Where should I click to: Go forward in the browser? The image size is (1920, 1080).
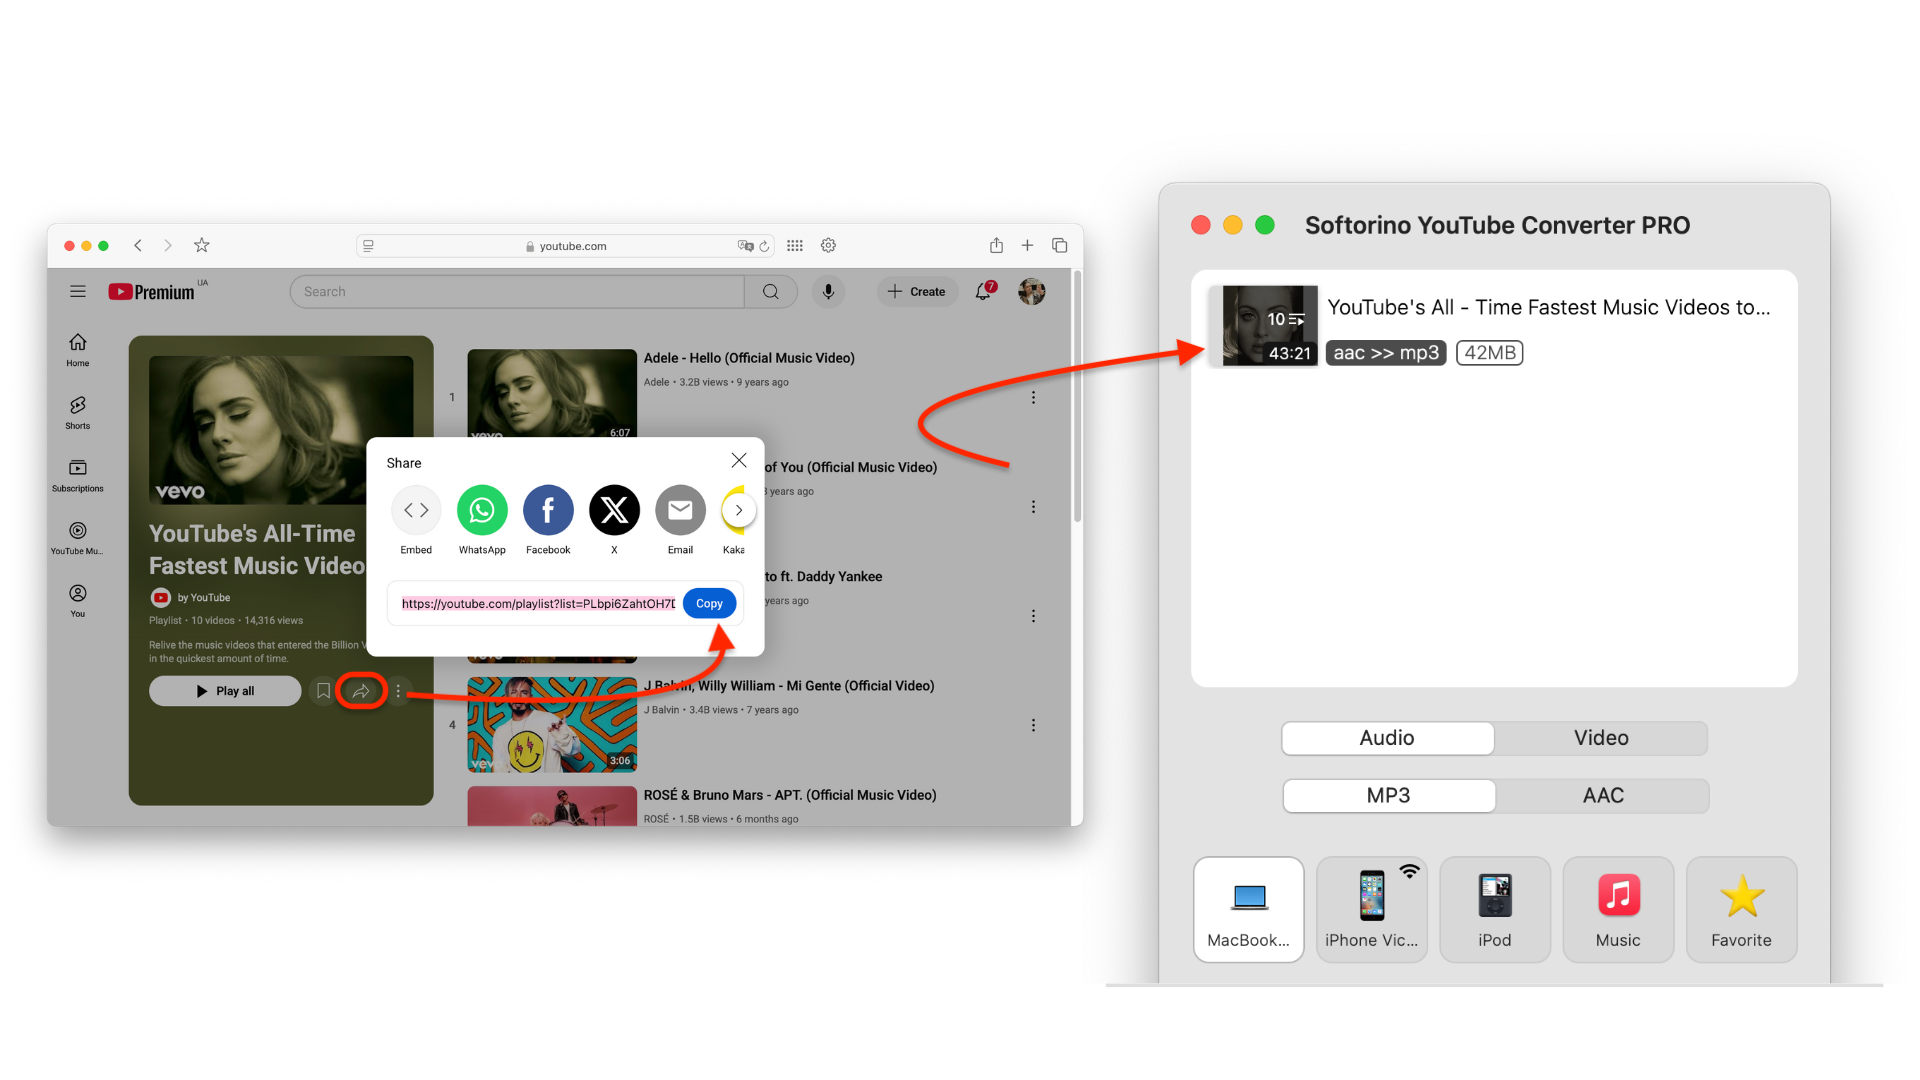click(x=168, y=245)
